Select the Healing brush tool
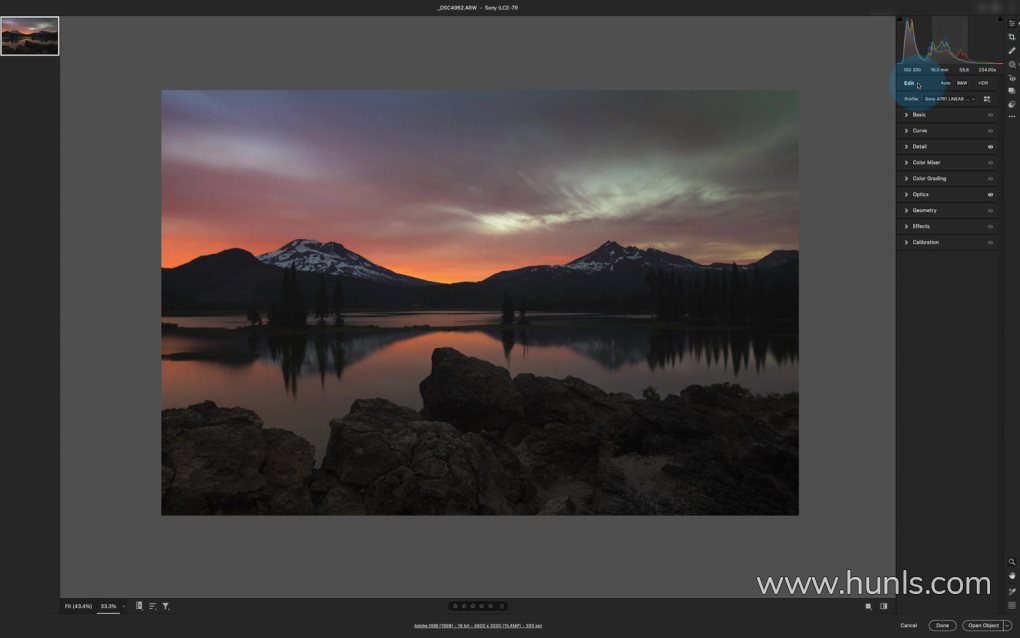 coord(1012,51)
